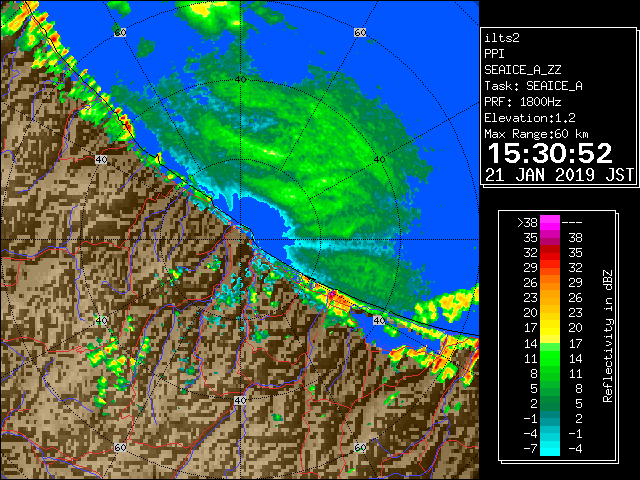
Task: Click the PRF: 1800Hz value
Action: (522, 102)
